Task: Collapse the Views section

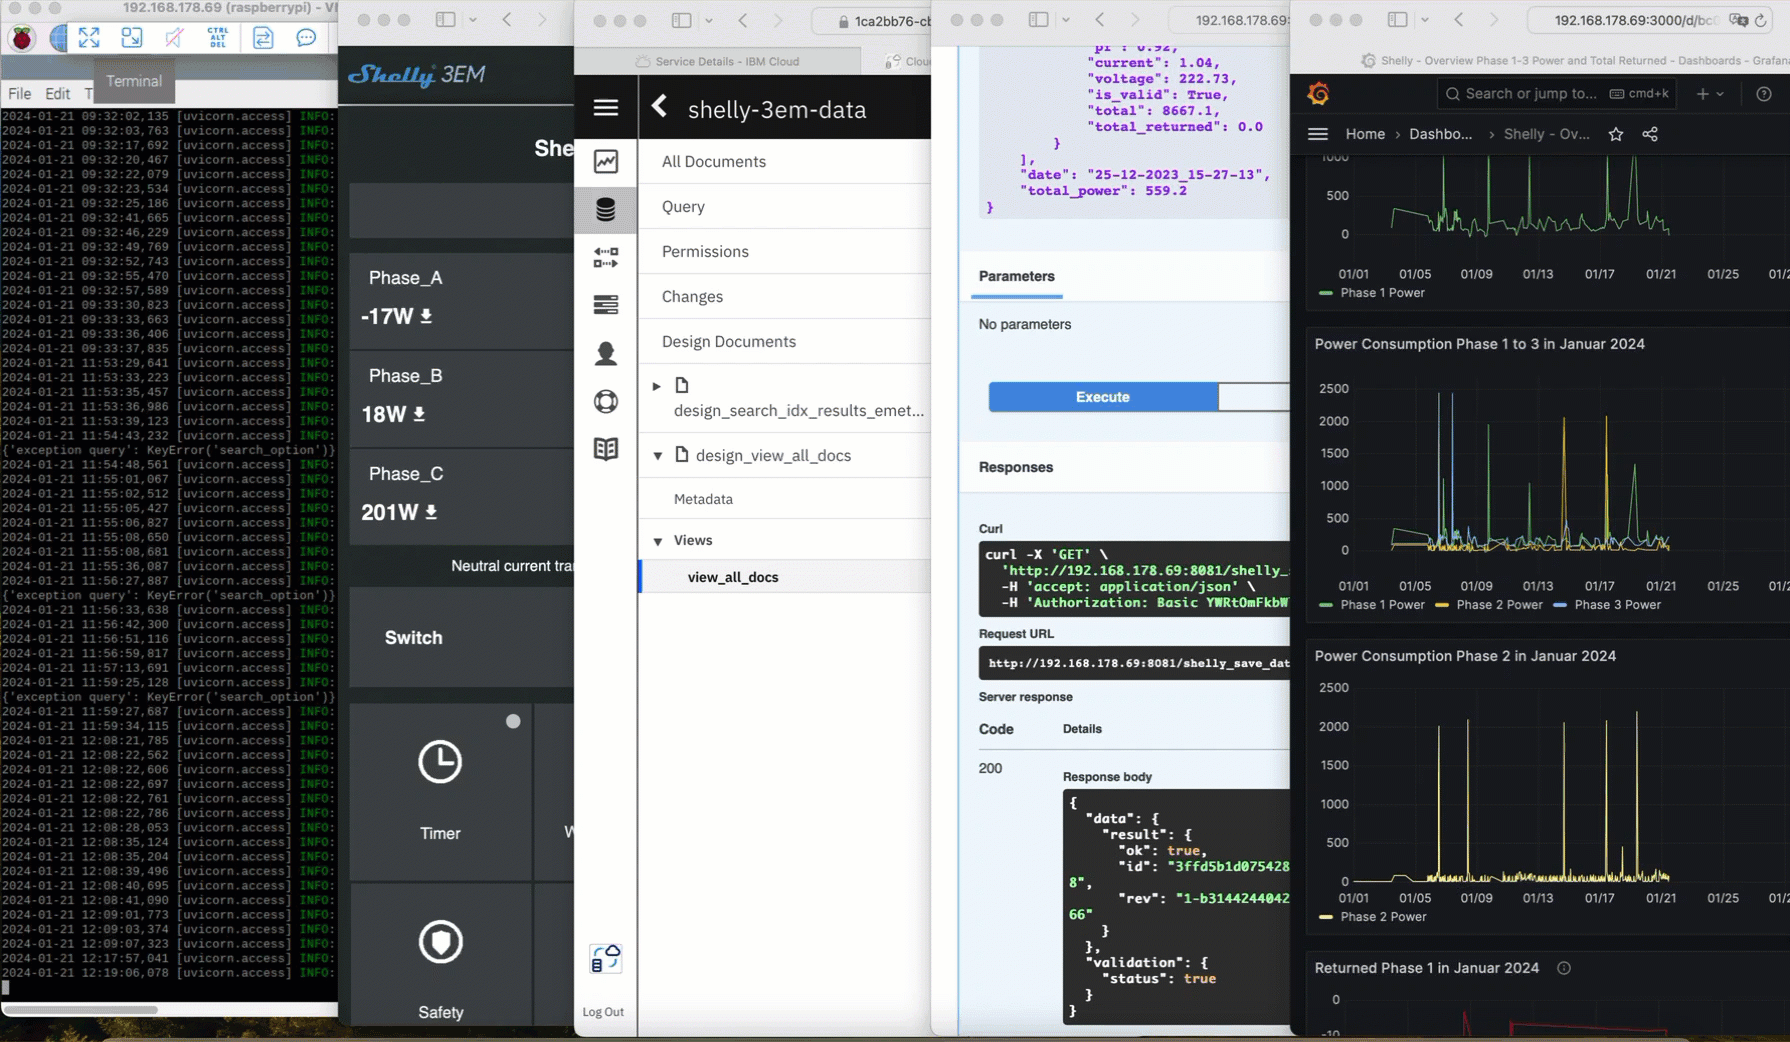Action: point(657,541)
